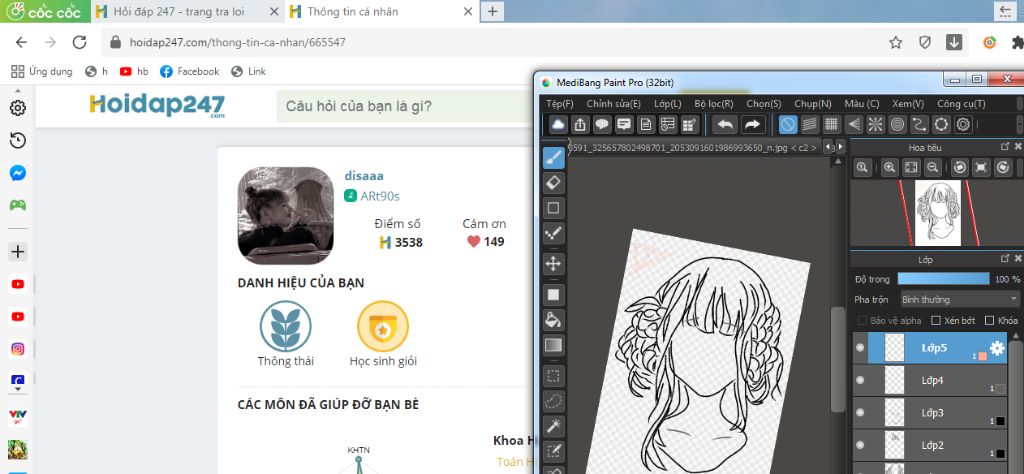Click Lớp3 black color swatch
The image size is (1024, 474).
click(x=1000, y=421)
